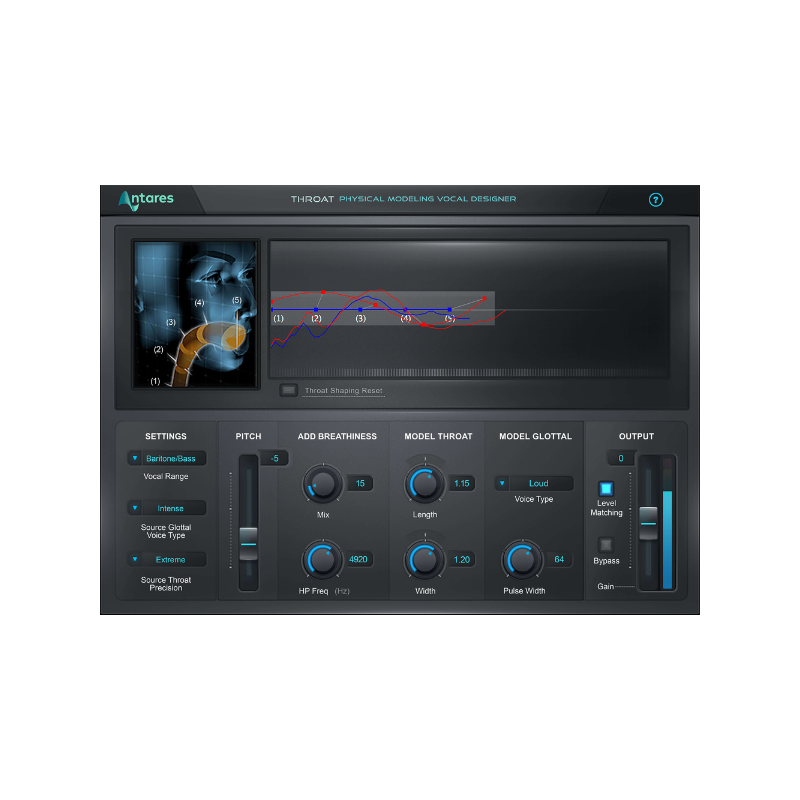Click the Throat Shaping Reset toggle box
This screenshot has width=800, height=800.
pyautogui.click(x=288, y=390)
